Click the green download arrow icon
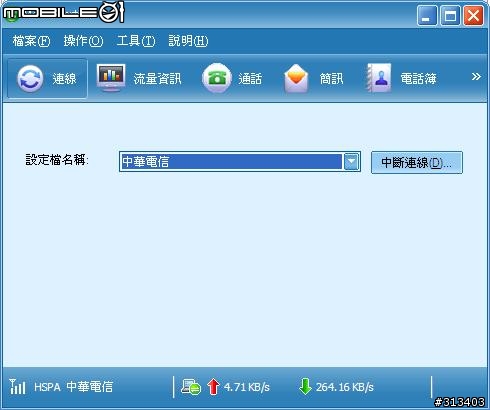The height and width of the screenshot is (410, 490). [305, 387]
